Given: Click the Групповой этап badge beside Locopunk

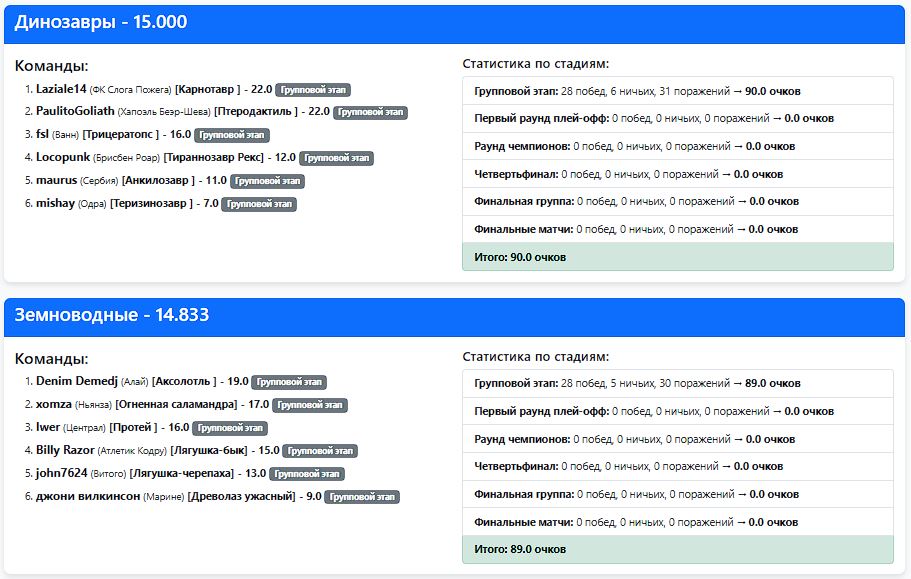Looking at the screenshot, I should pos(336,158).
